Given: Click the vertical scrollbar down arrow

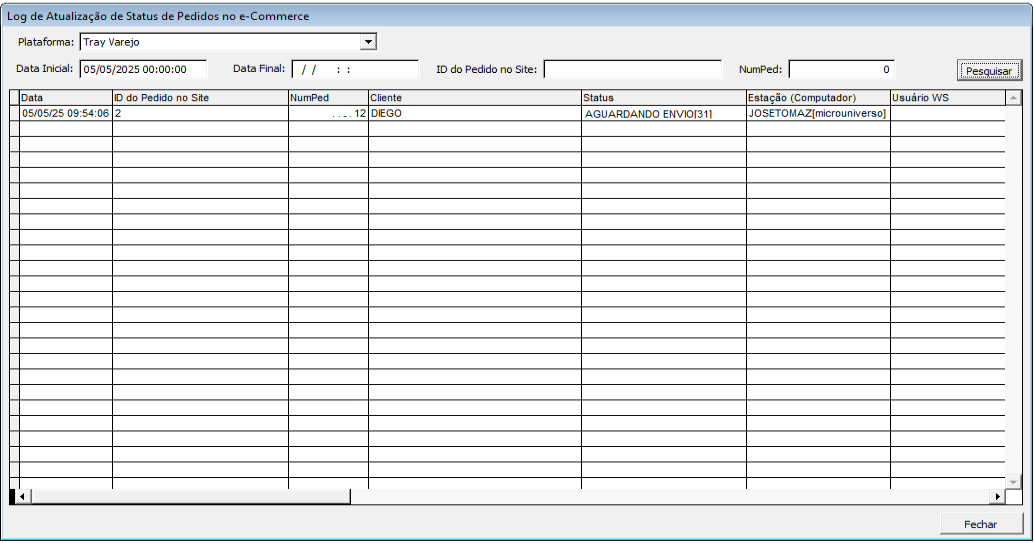Looking at the screenshot, I should [x=1014, y=482].
